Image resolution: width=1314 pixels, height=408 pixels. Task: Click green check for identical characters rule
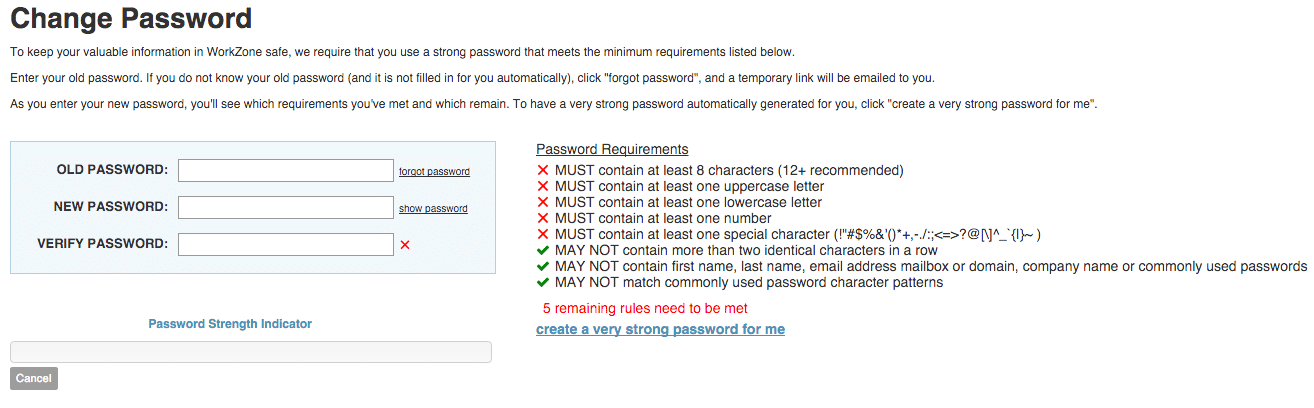tap(543, 251)
